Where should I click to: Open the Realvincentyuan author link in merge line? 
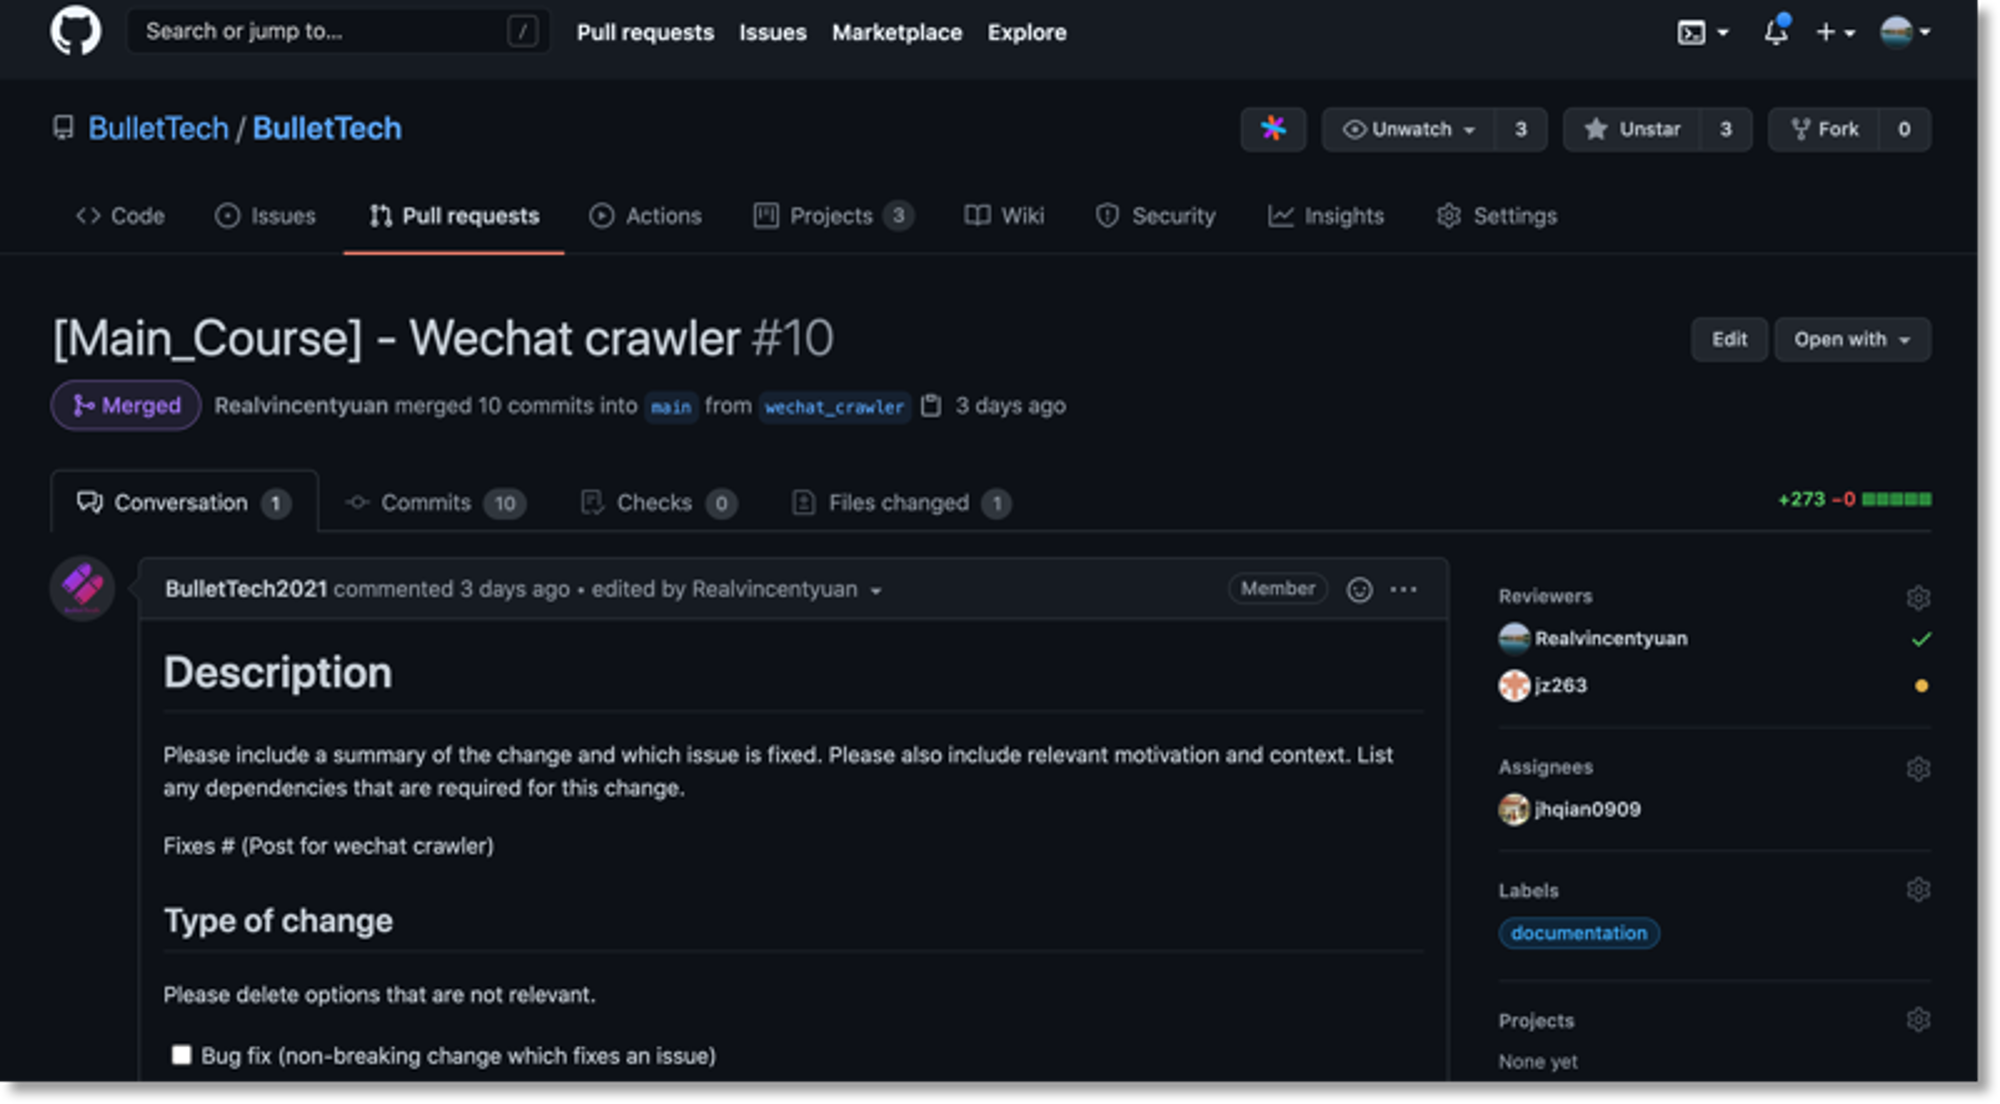click(x=301, y=406)
